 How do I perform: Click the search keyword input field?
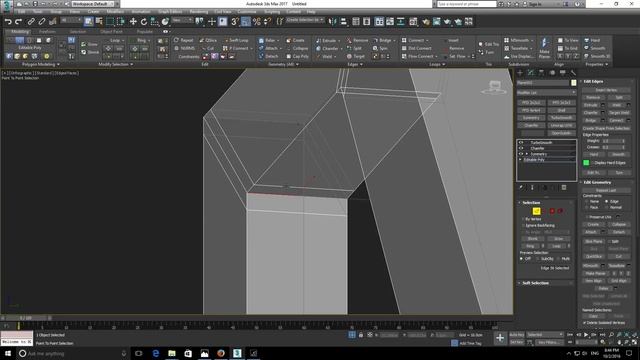[467, 4]
